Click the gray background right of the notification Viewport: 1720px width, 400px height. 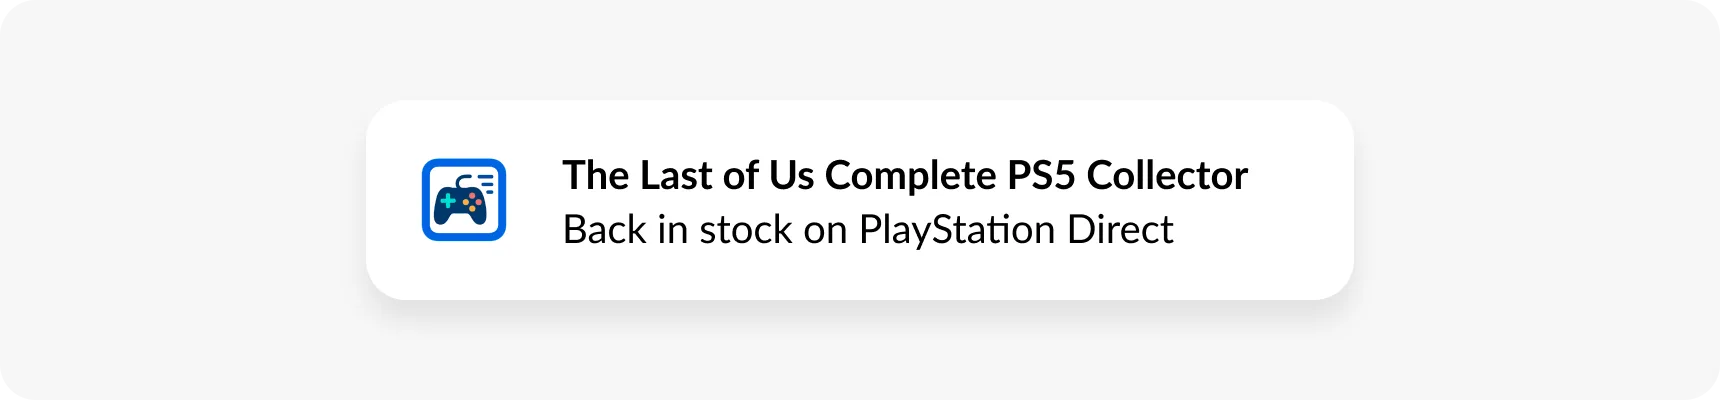(x=1540, y=200)
